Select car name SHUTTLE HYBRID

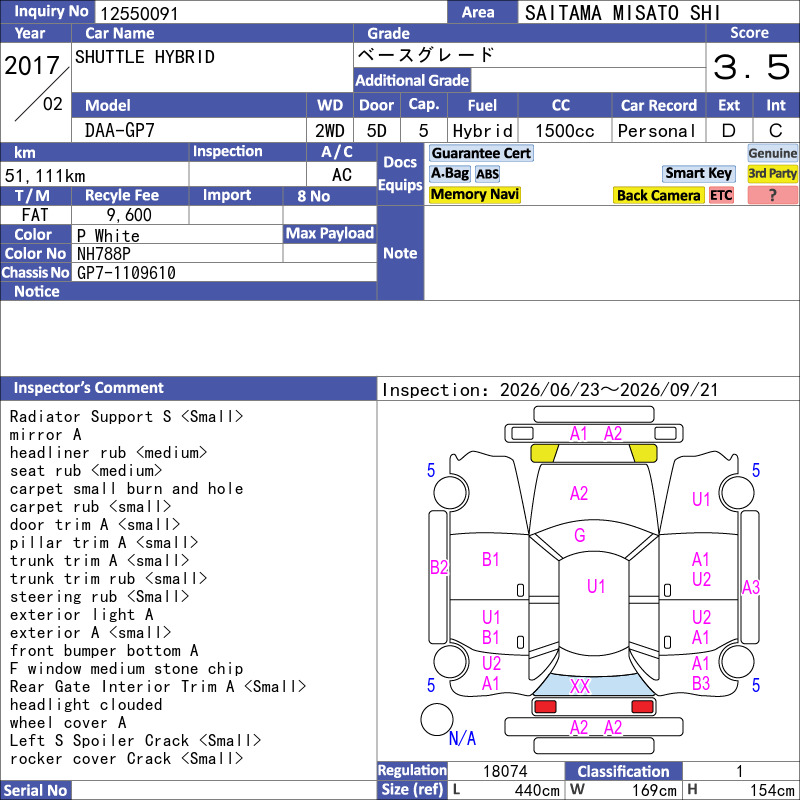145,57
